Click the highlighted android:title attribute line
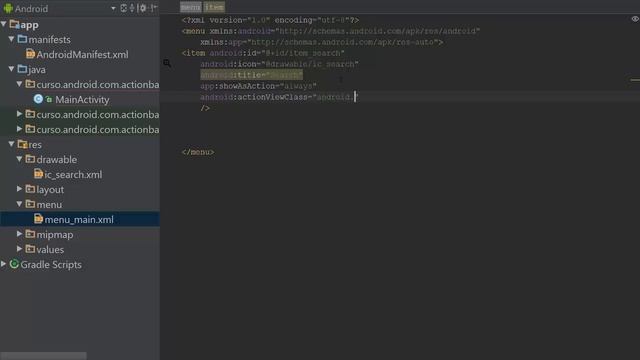 click(251, 75)
